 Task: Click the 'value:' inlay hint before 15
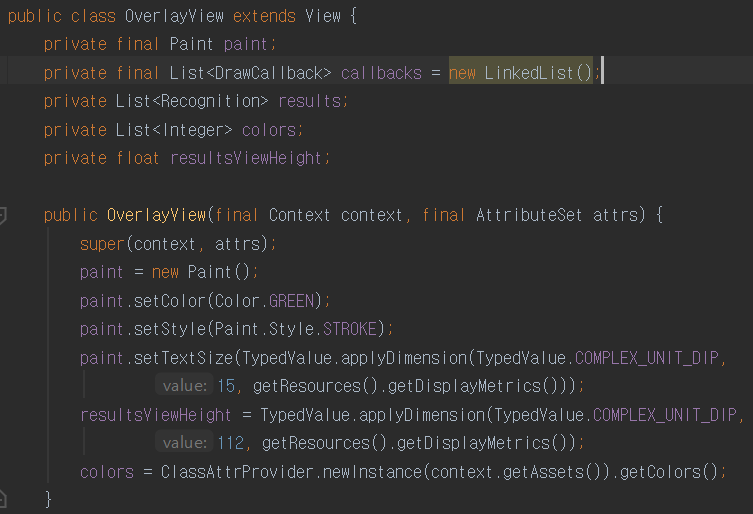click(x=184, y=386)
